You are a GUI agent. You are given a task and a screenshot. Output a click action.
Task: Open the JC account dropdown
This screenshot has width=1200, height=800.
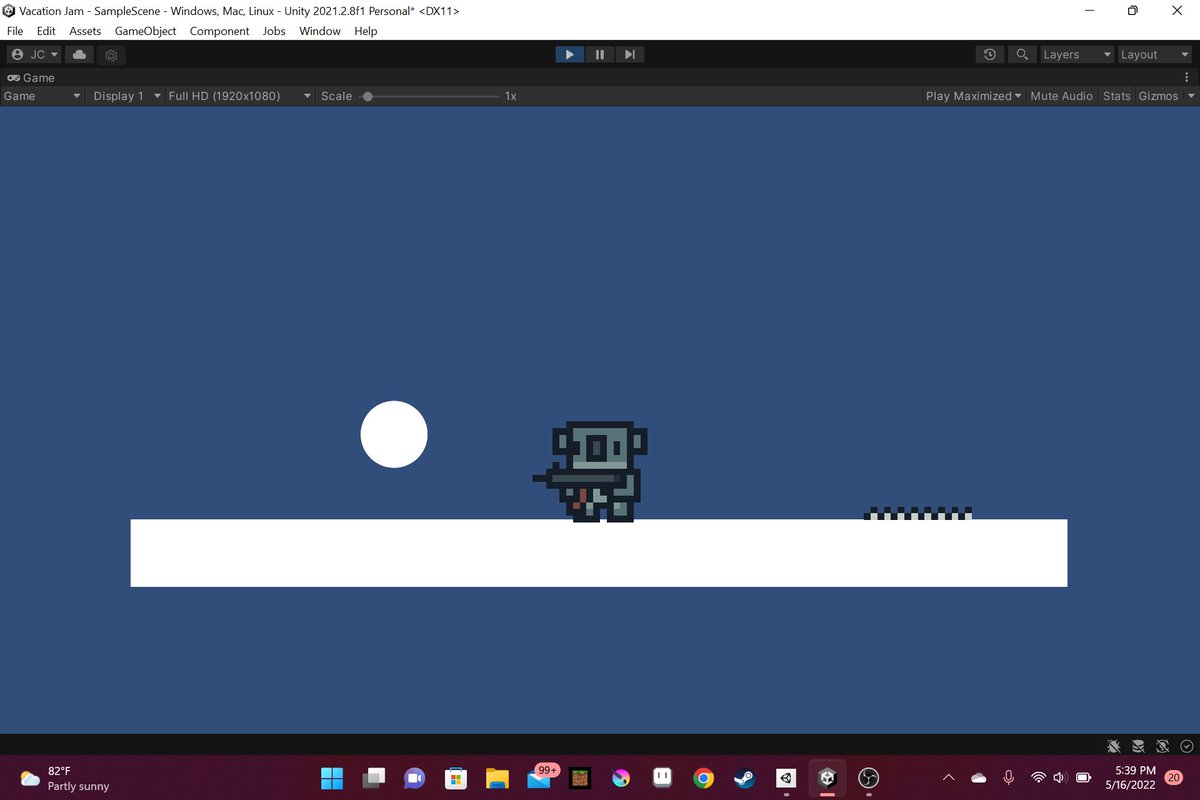(x=35, y=55)
